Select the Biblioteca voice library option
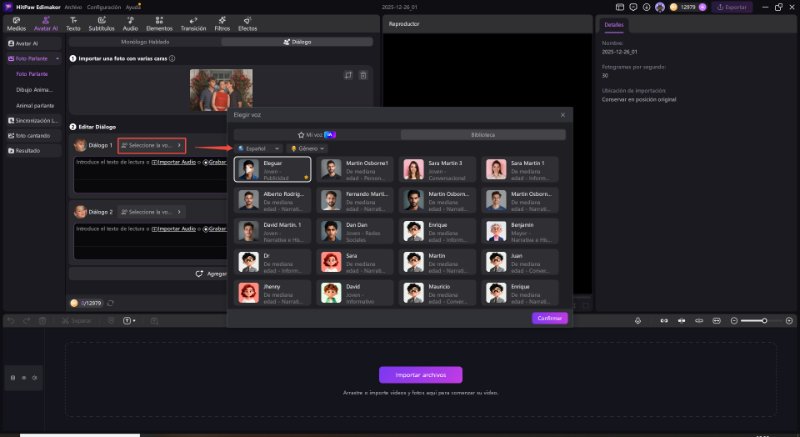The width and height of the screenshot is (800, 437). point(483,134)
